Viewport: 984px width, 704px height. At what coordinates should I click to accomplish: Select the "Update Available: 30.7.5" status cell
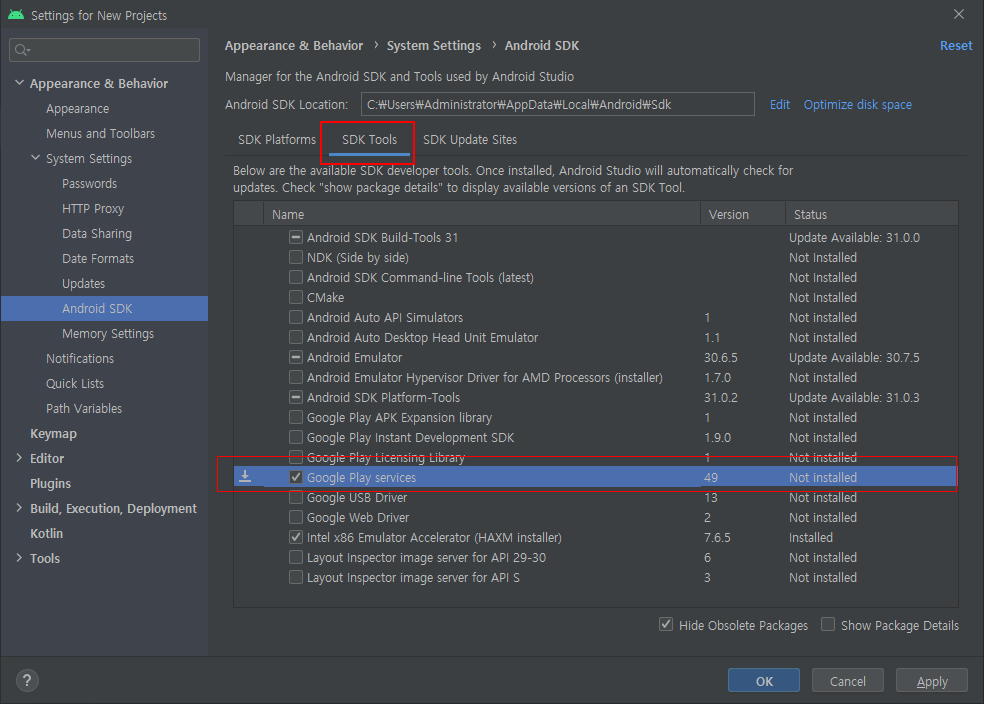854,358
